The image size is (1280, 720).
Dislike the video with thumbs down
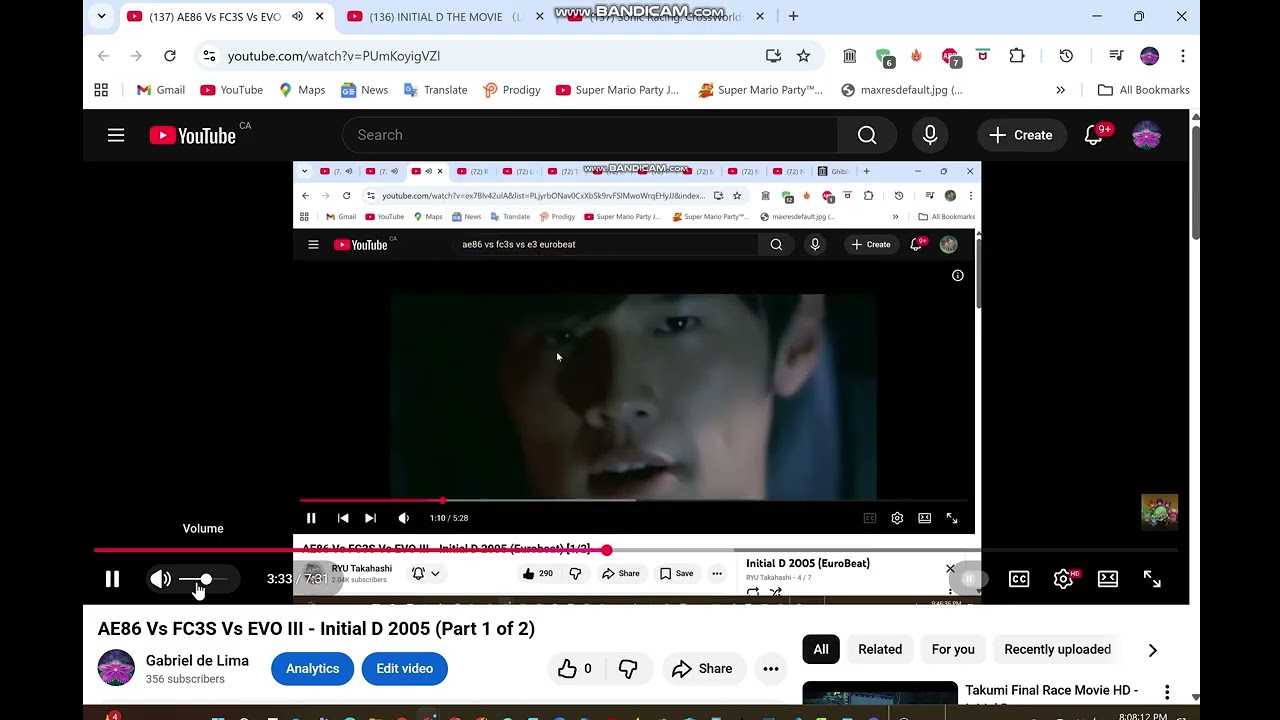[628, 669]
